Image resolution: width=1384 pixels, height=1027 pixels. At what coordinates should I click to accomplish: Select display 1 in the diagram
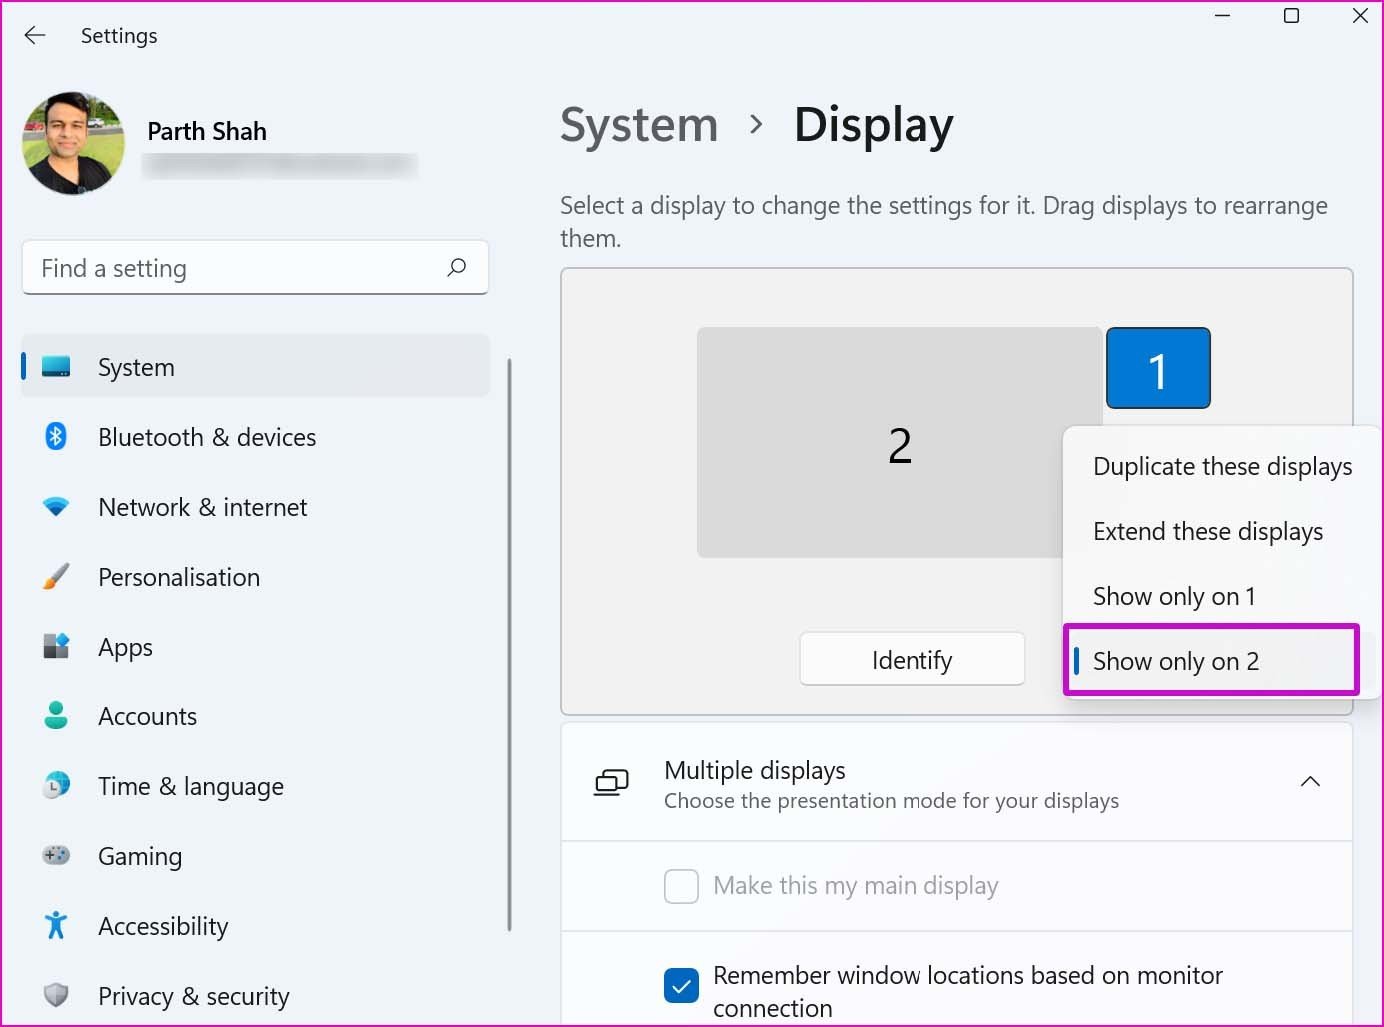pos(1158,368)
